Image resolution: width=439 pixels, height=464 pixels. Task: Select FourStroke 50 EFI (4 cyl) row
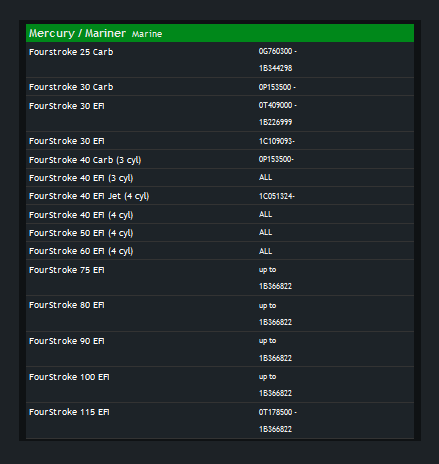pos(220,233)
